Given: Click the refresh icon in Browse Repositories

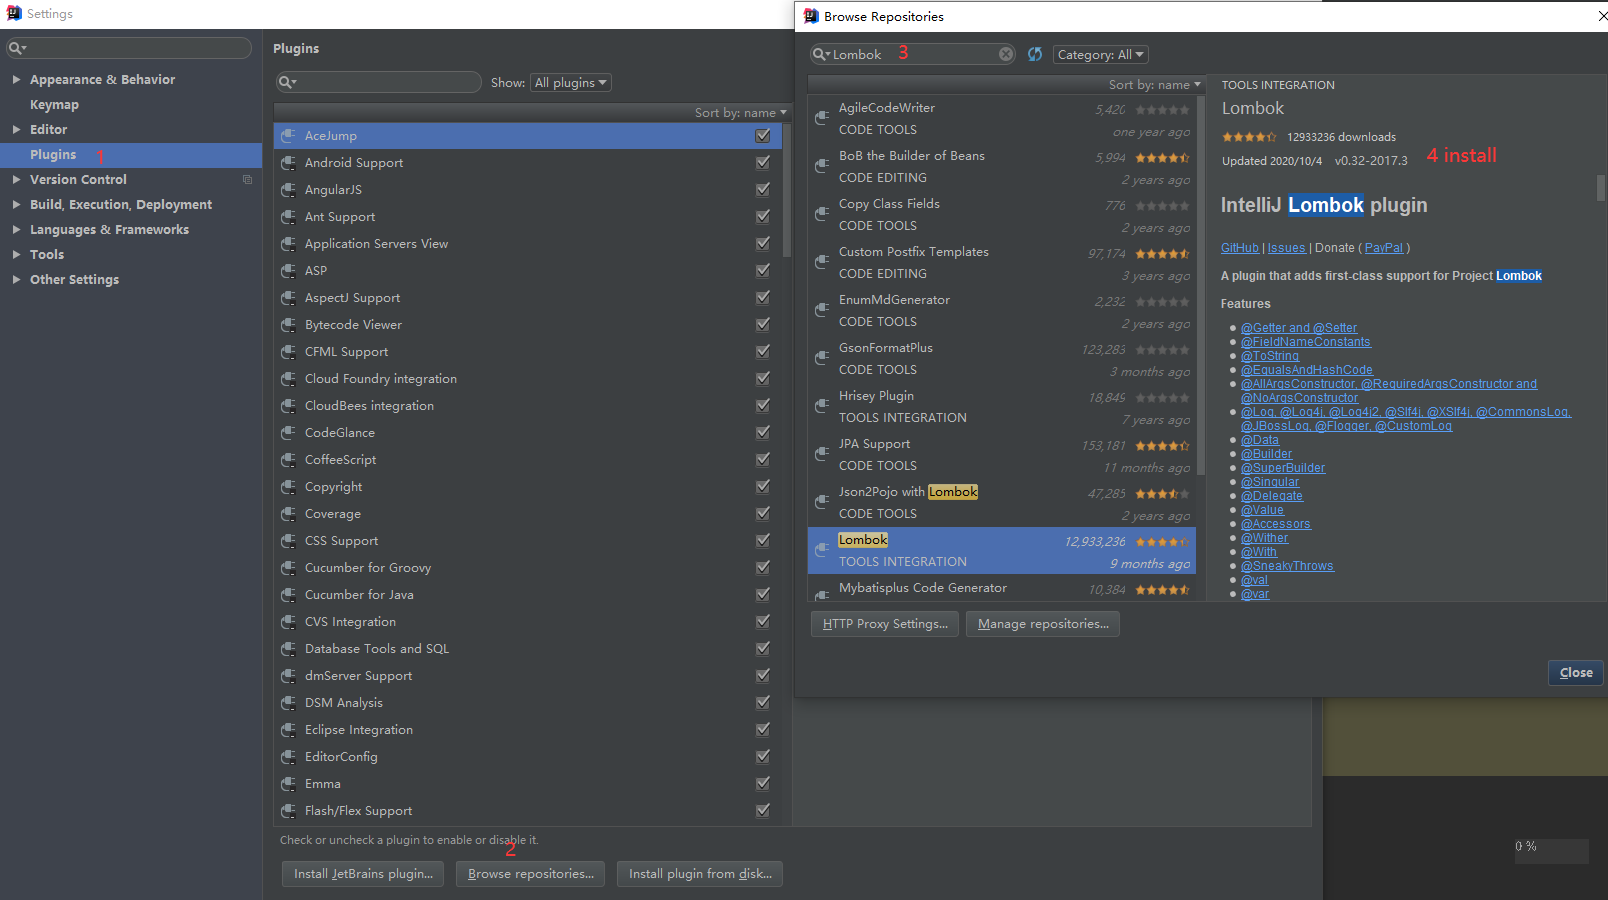Looking at the screenshot, I should coord(1035,54).
